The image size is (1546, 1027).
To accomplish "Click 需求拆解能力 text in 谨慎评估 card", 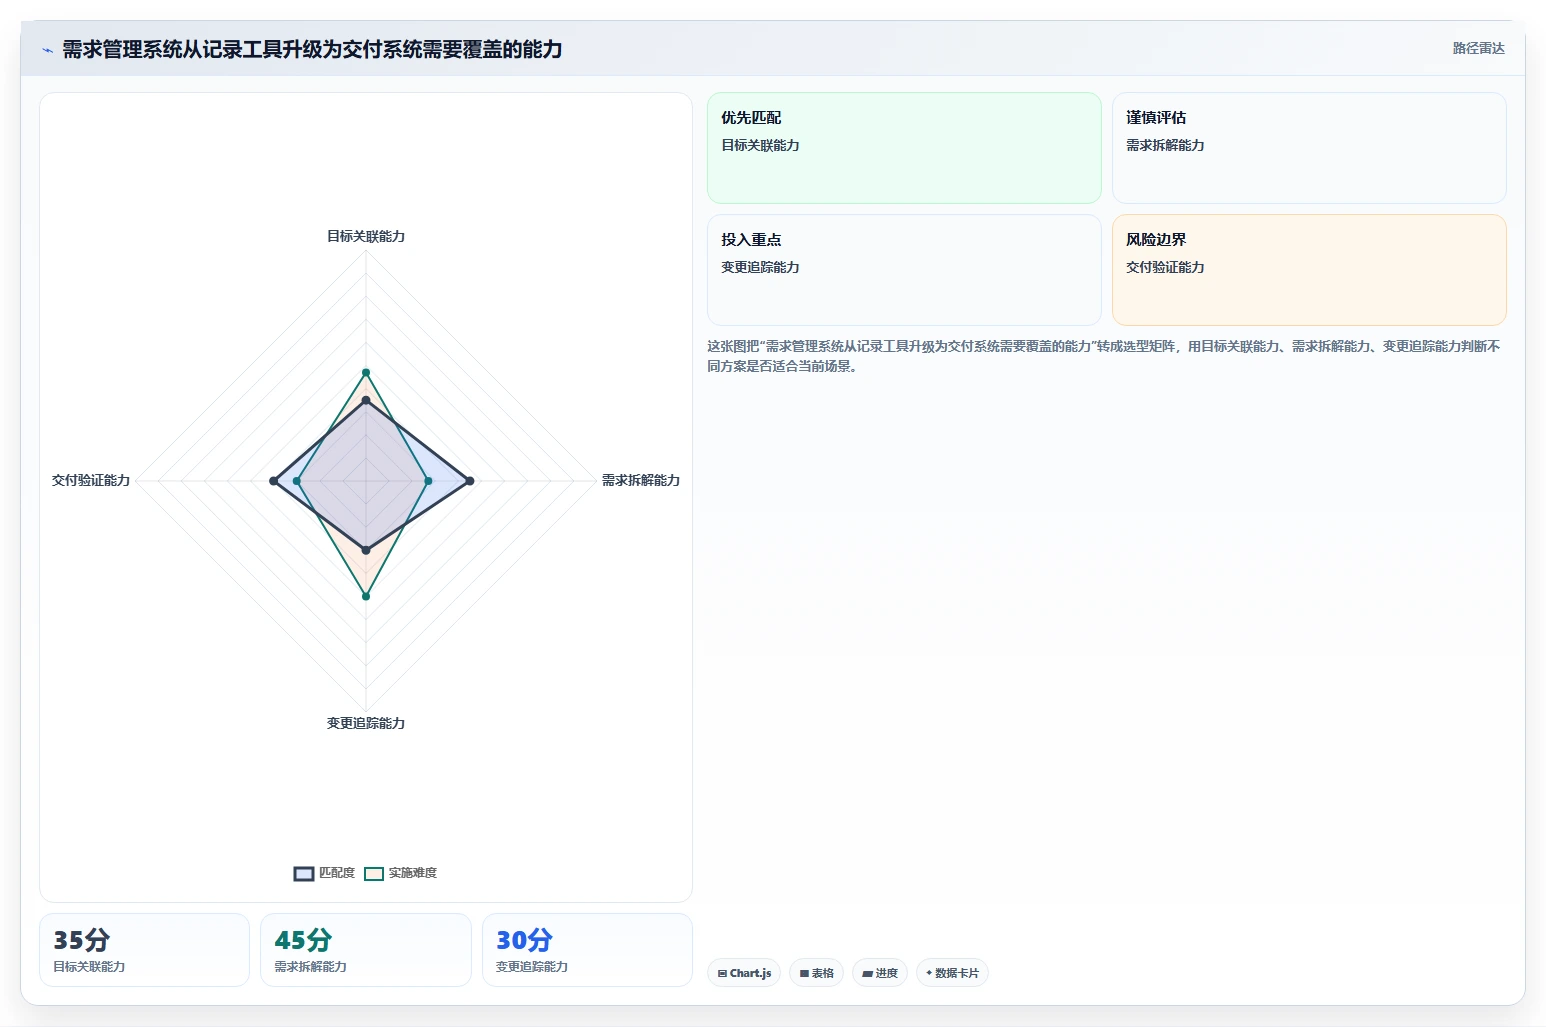I will (x=1165, y=146).
